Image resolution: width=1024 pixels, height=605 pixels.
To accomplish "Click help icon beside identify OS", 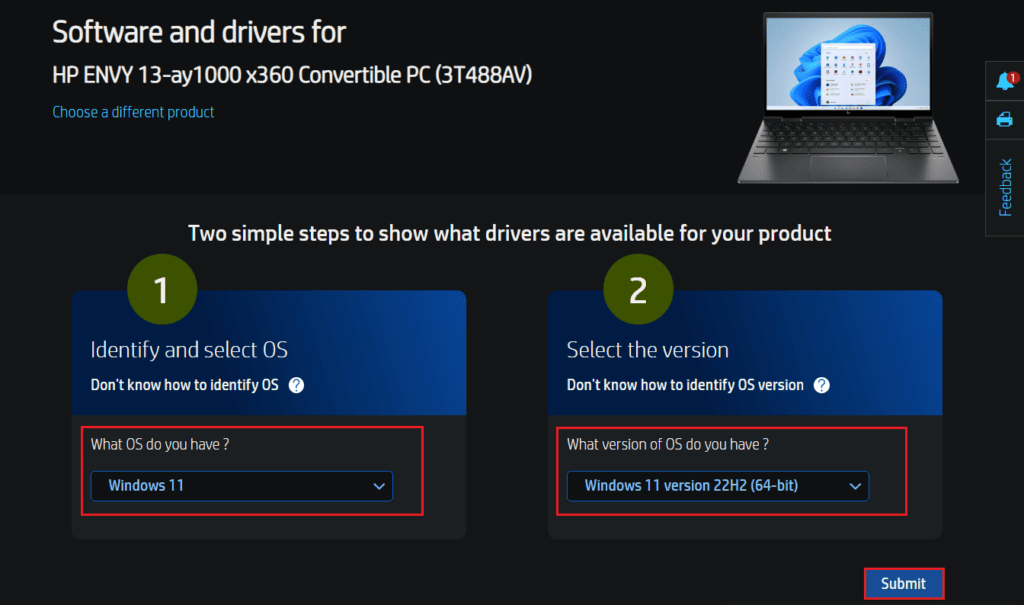I will [296, 385].
